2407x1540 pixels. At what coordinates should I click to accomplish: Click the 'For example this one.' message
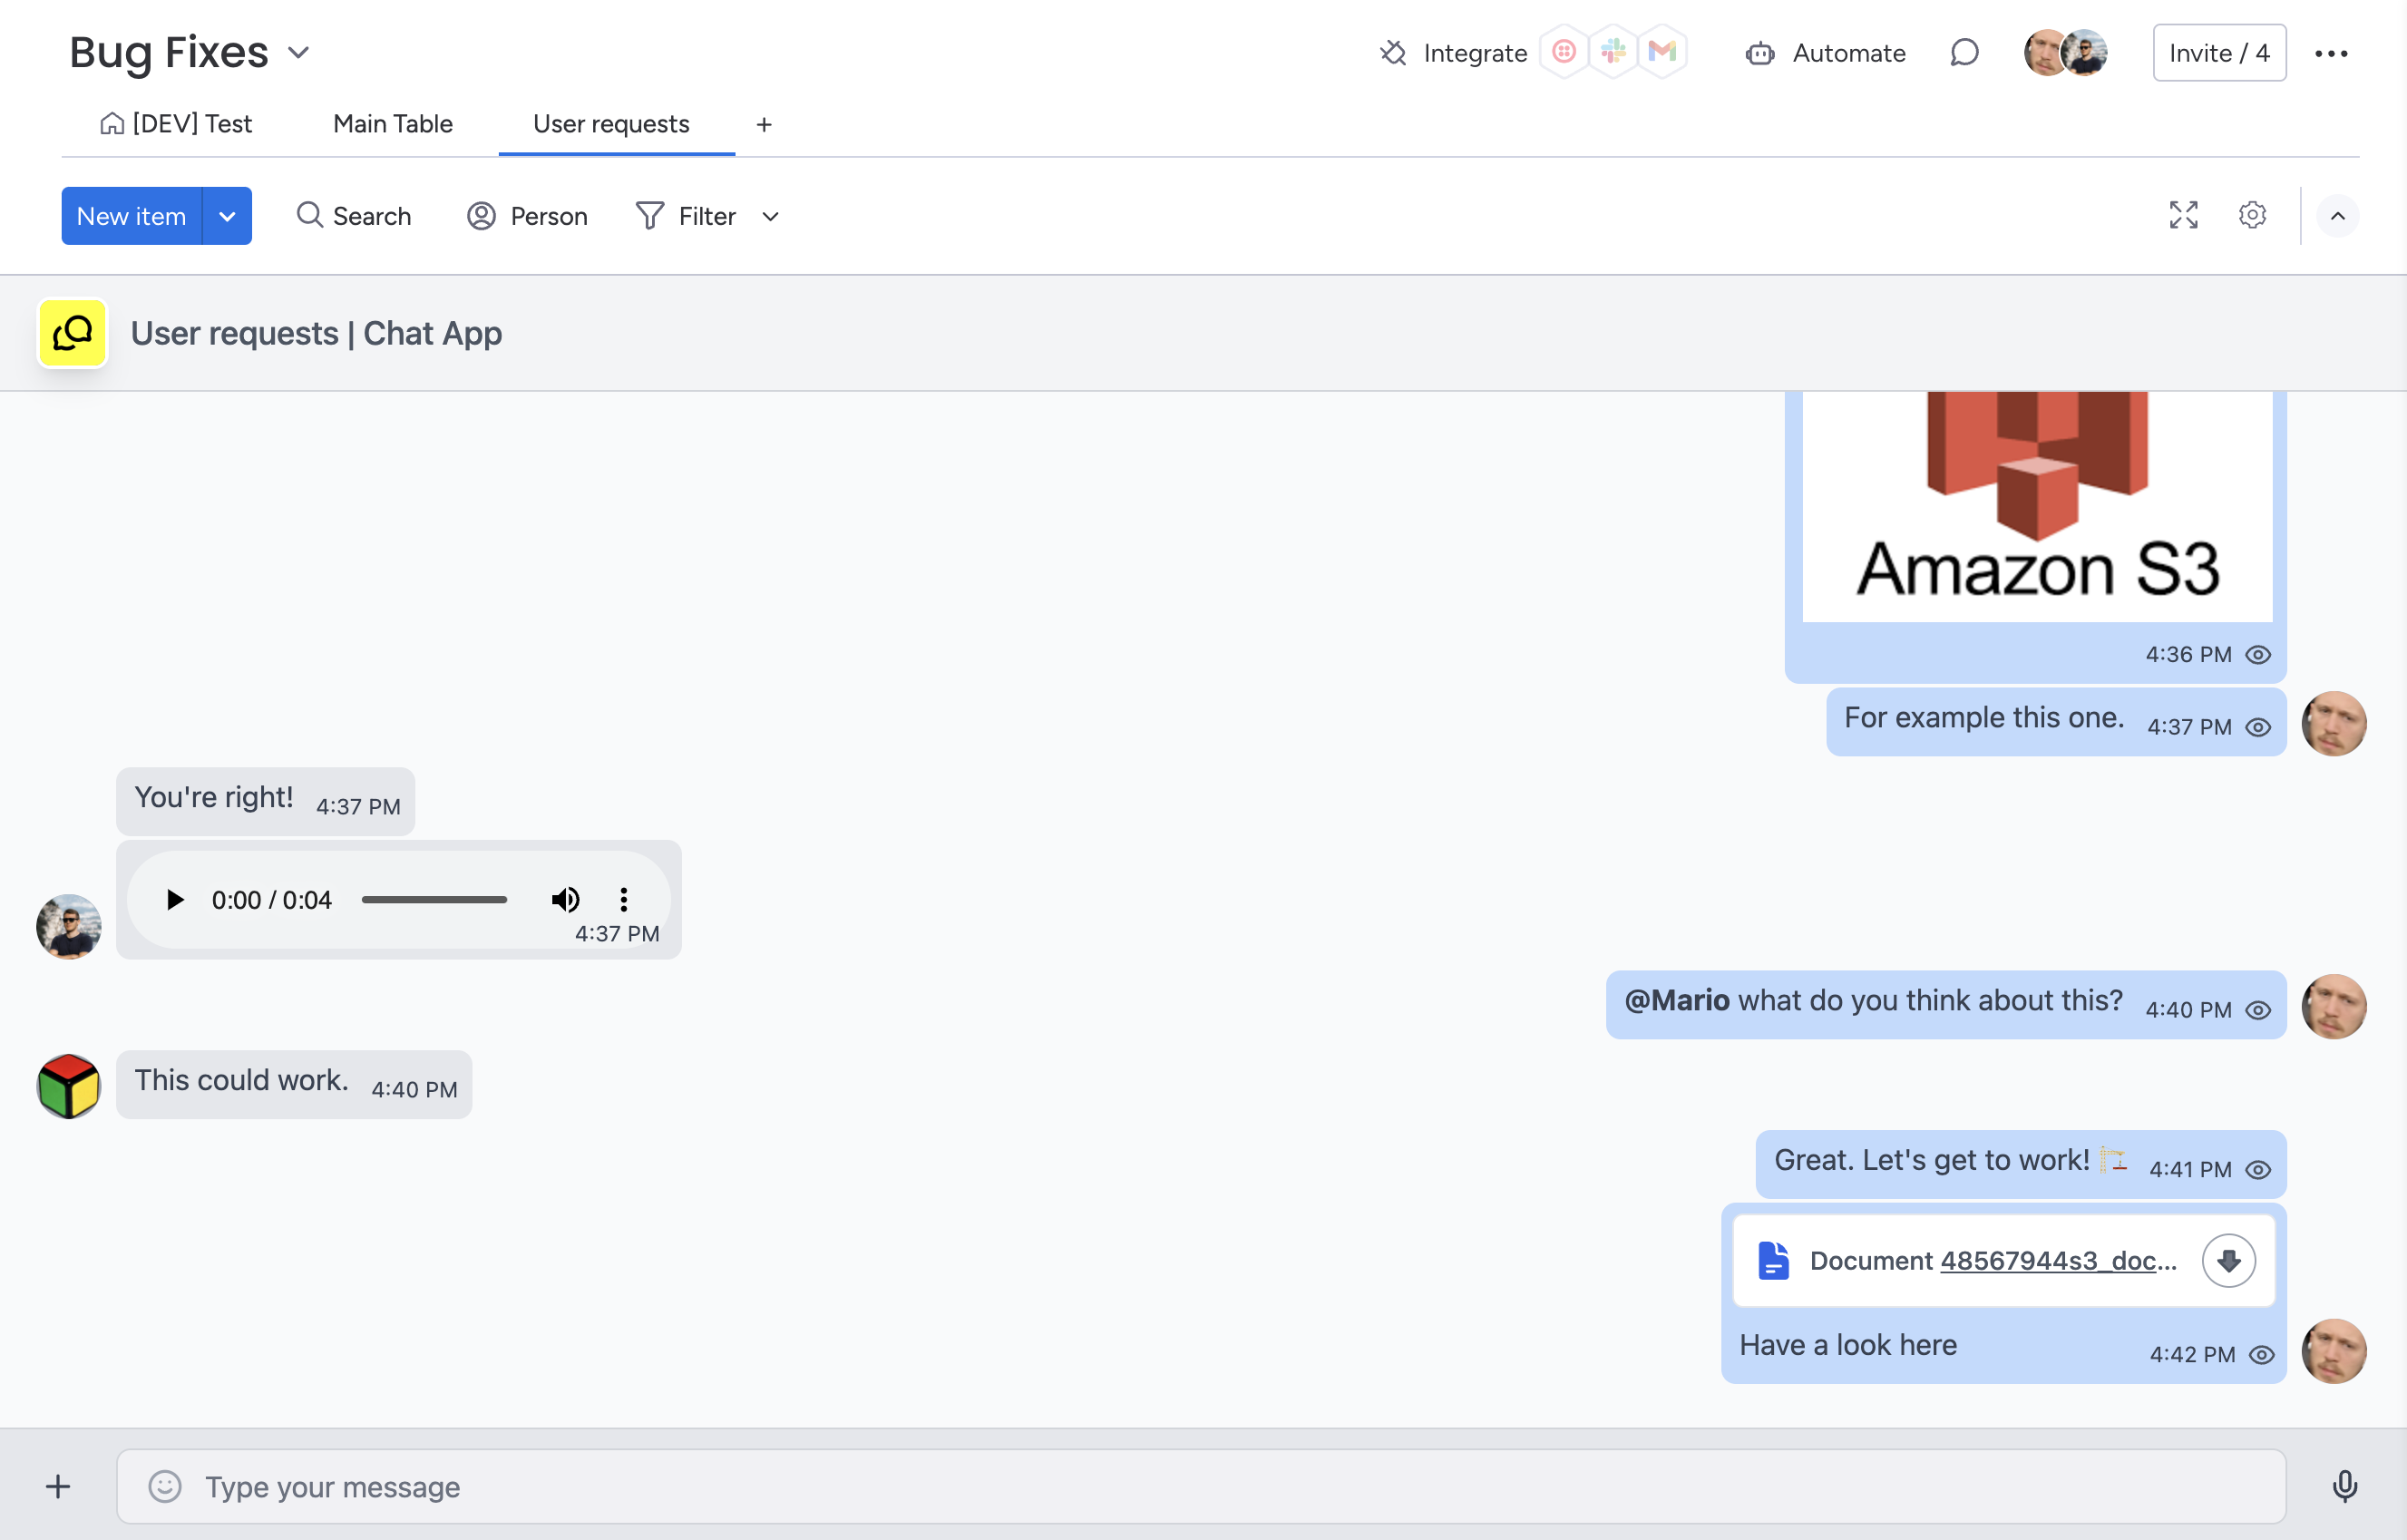tap(2055, 722)
